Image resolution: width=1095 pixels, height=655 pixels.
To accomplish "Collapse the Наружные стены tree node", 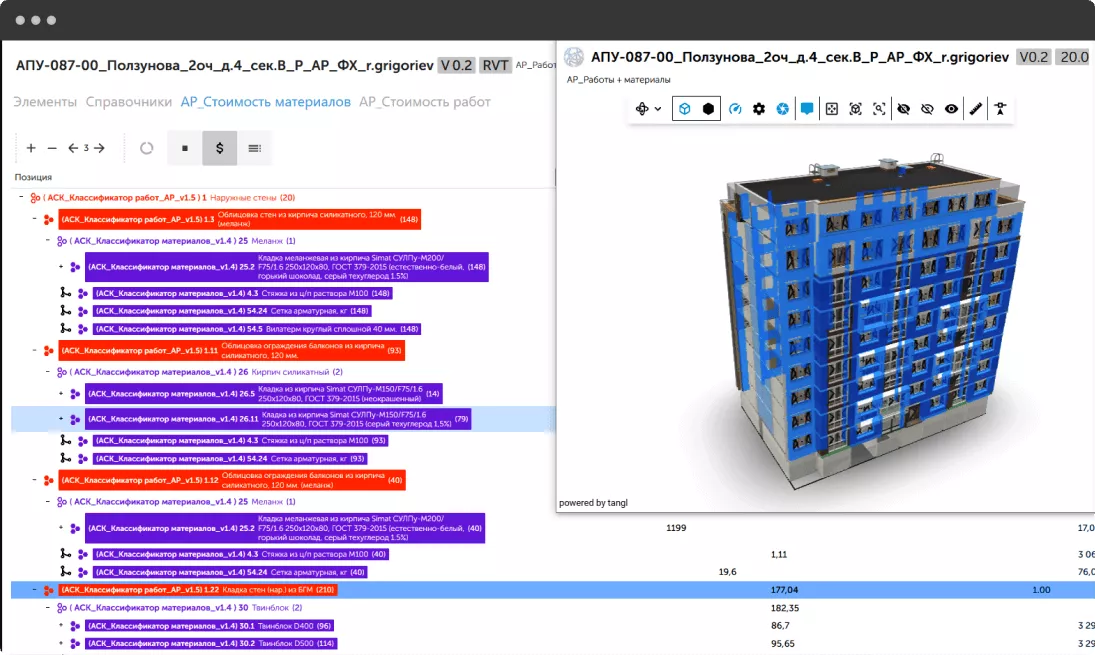I will pyautogui.click(x=22, y=198).
